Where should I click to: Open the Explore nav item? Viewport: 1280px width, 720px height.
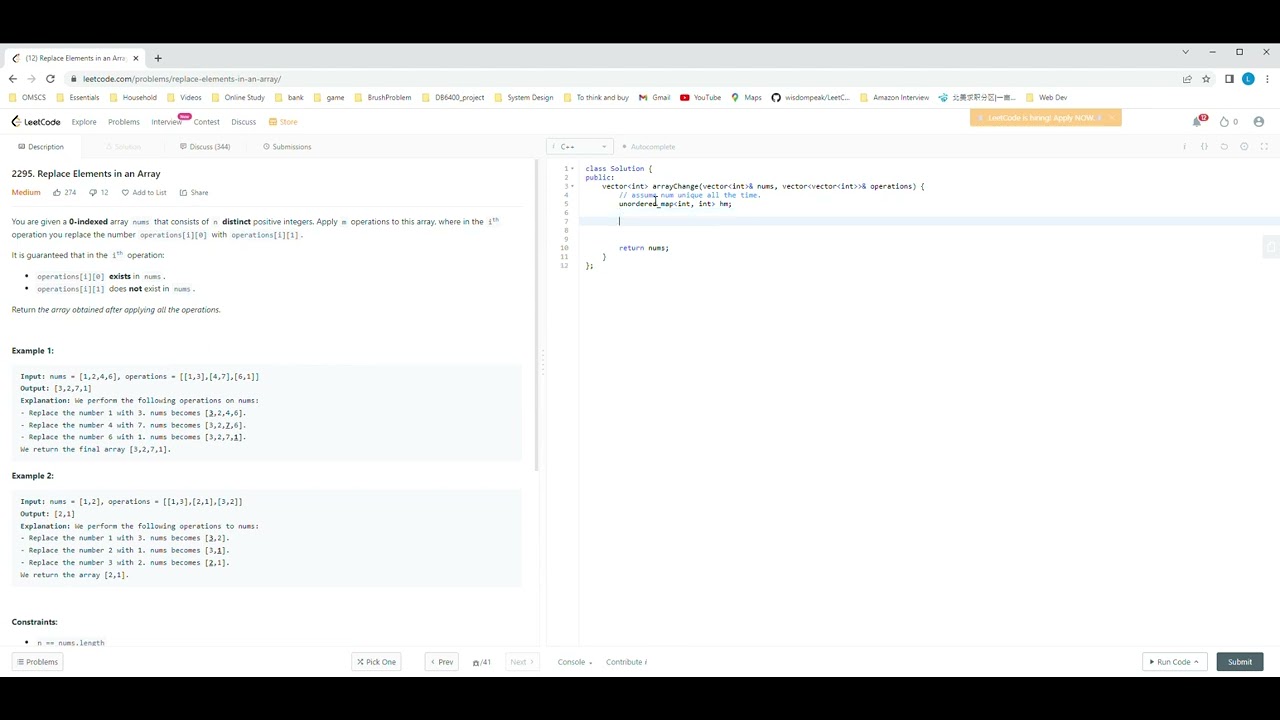[84, 122]
